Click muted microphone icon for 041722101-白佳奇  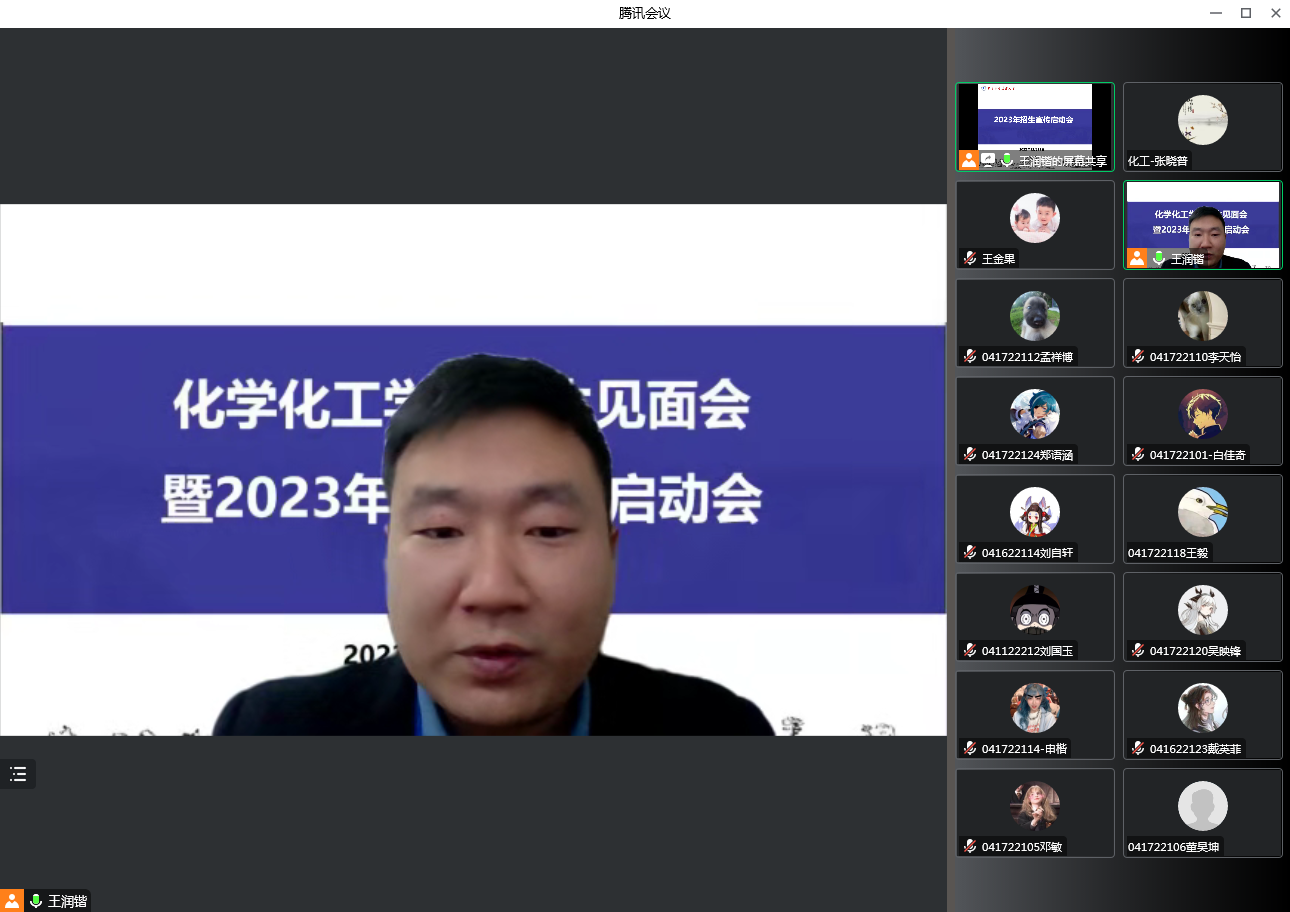(1137, 454)
